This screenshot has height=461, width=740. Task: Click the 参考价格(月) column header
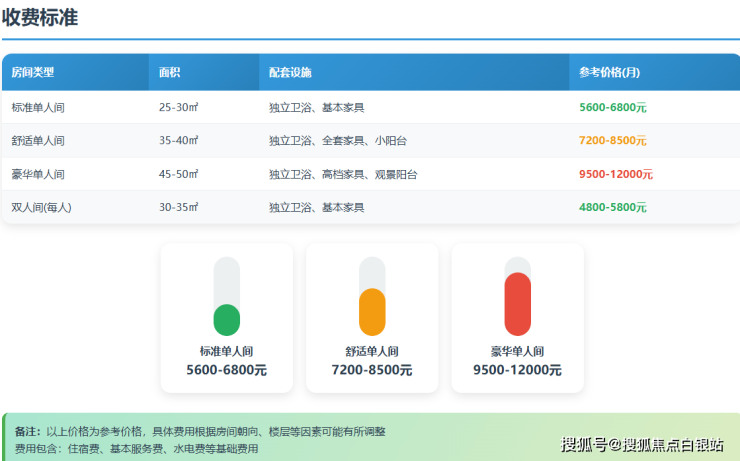(x=609, y=73)
